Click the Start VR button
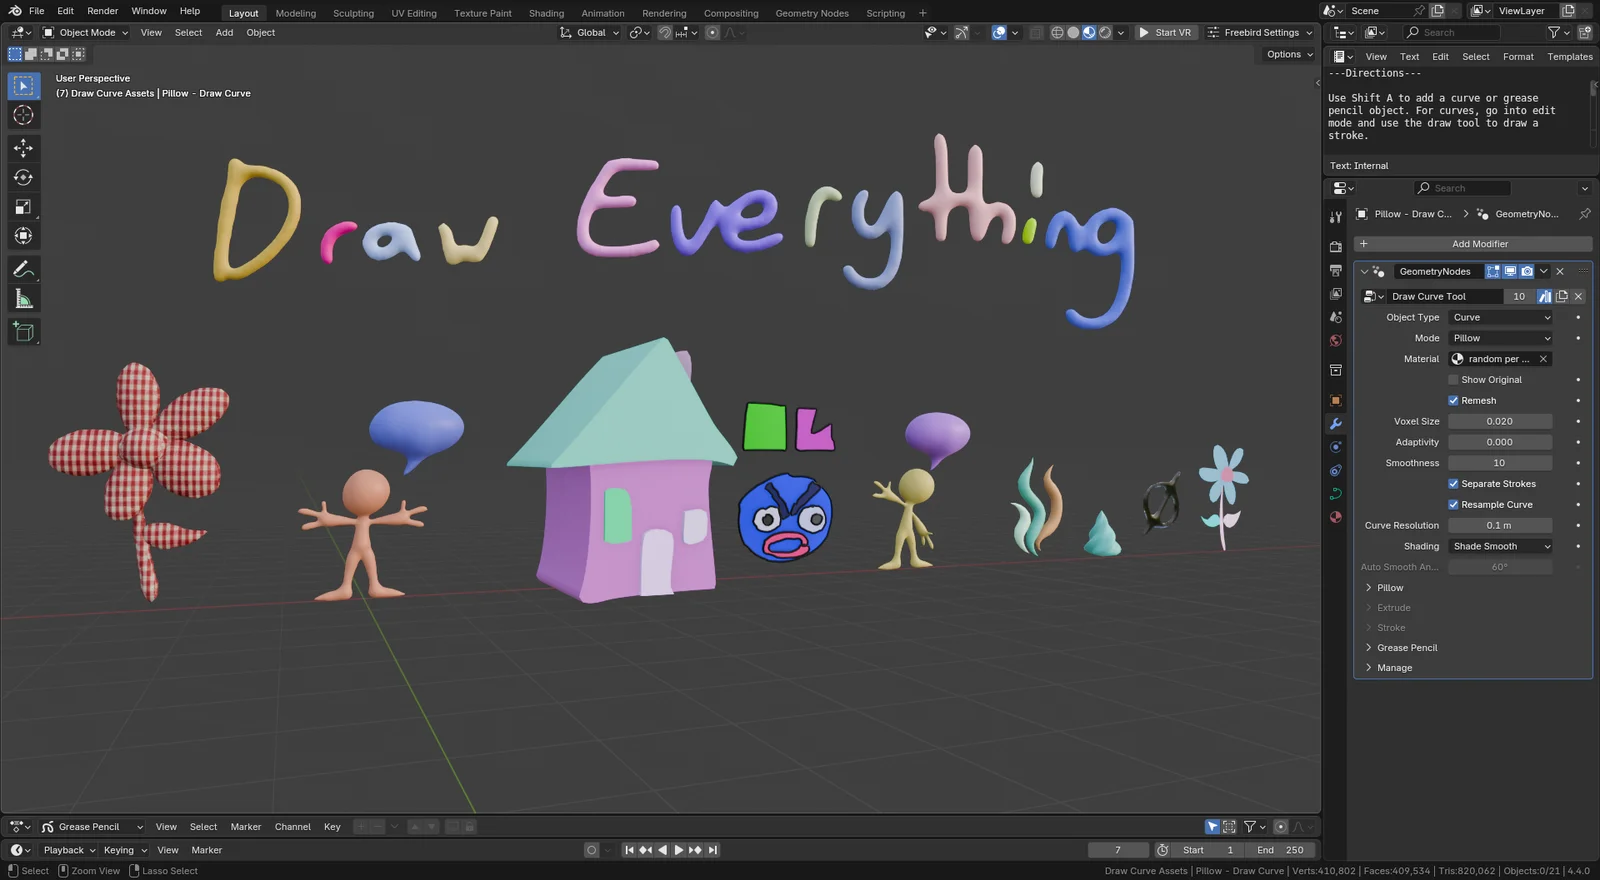This screenshot has width=1600, height=880. [x=1165, y=32]
